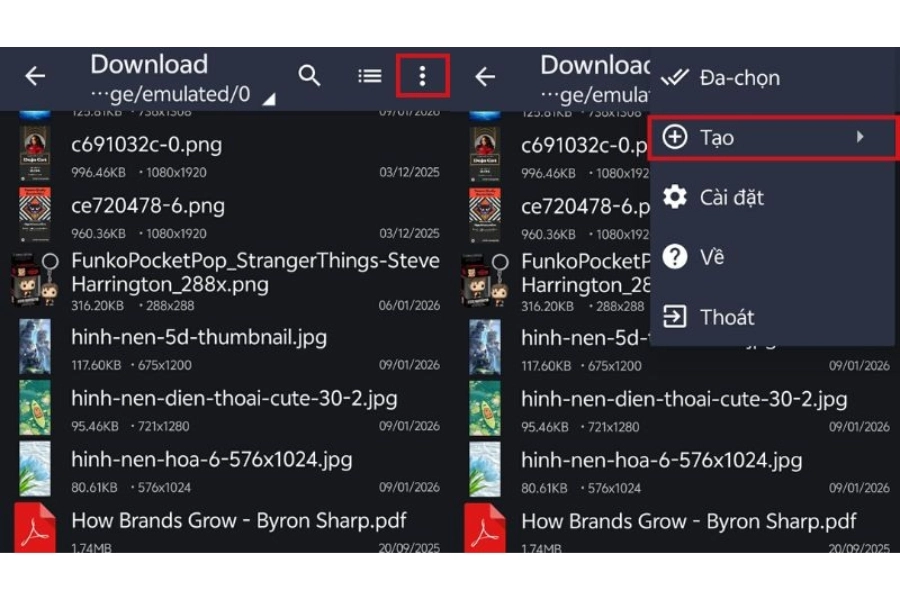Click the list view icon next to search
This screenshot has width=900, height=600.
click(369, 75)
